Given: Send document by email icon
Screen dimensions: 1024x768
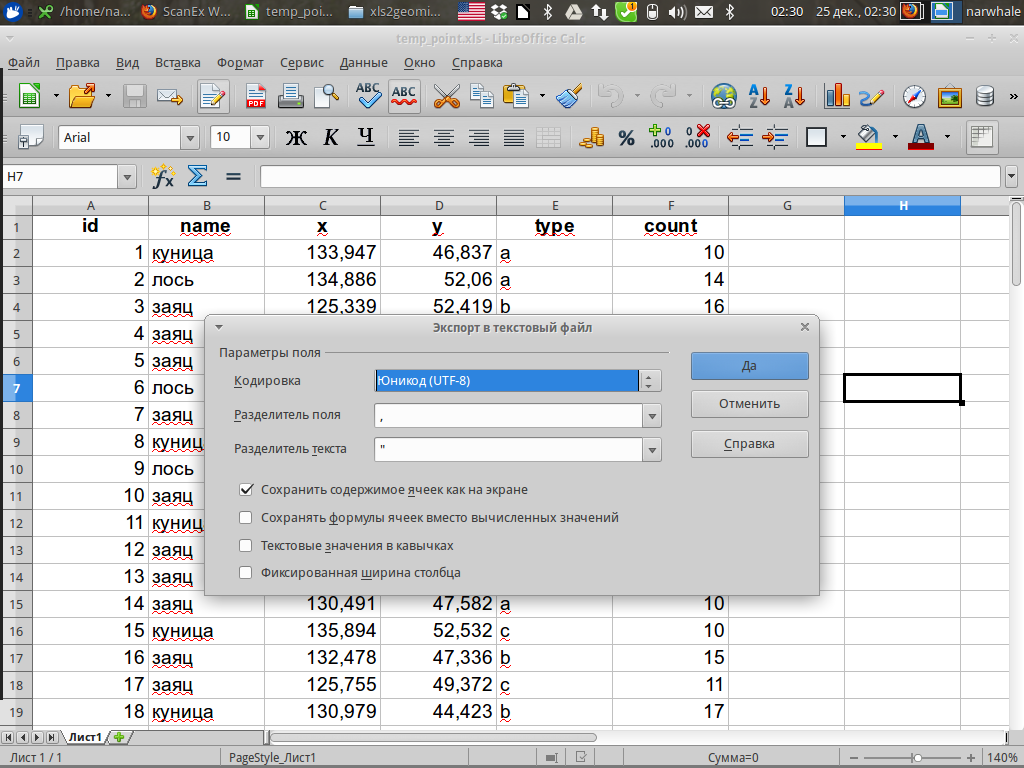Looking at the screenshot, I should [170, 97].
